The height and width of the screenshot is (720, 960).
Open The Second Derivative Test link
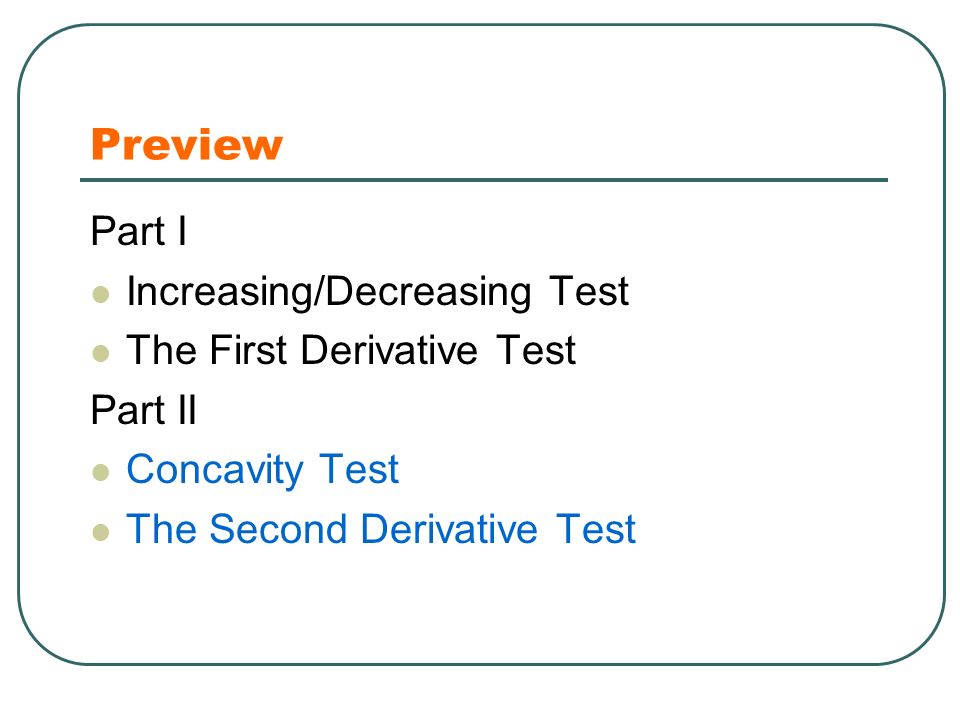coord(381,529)
